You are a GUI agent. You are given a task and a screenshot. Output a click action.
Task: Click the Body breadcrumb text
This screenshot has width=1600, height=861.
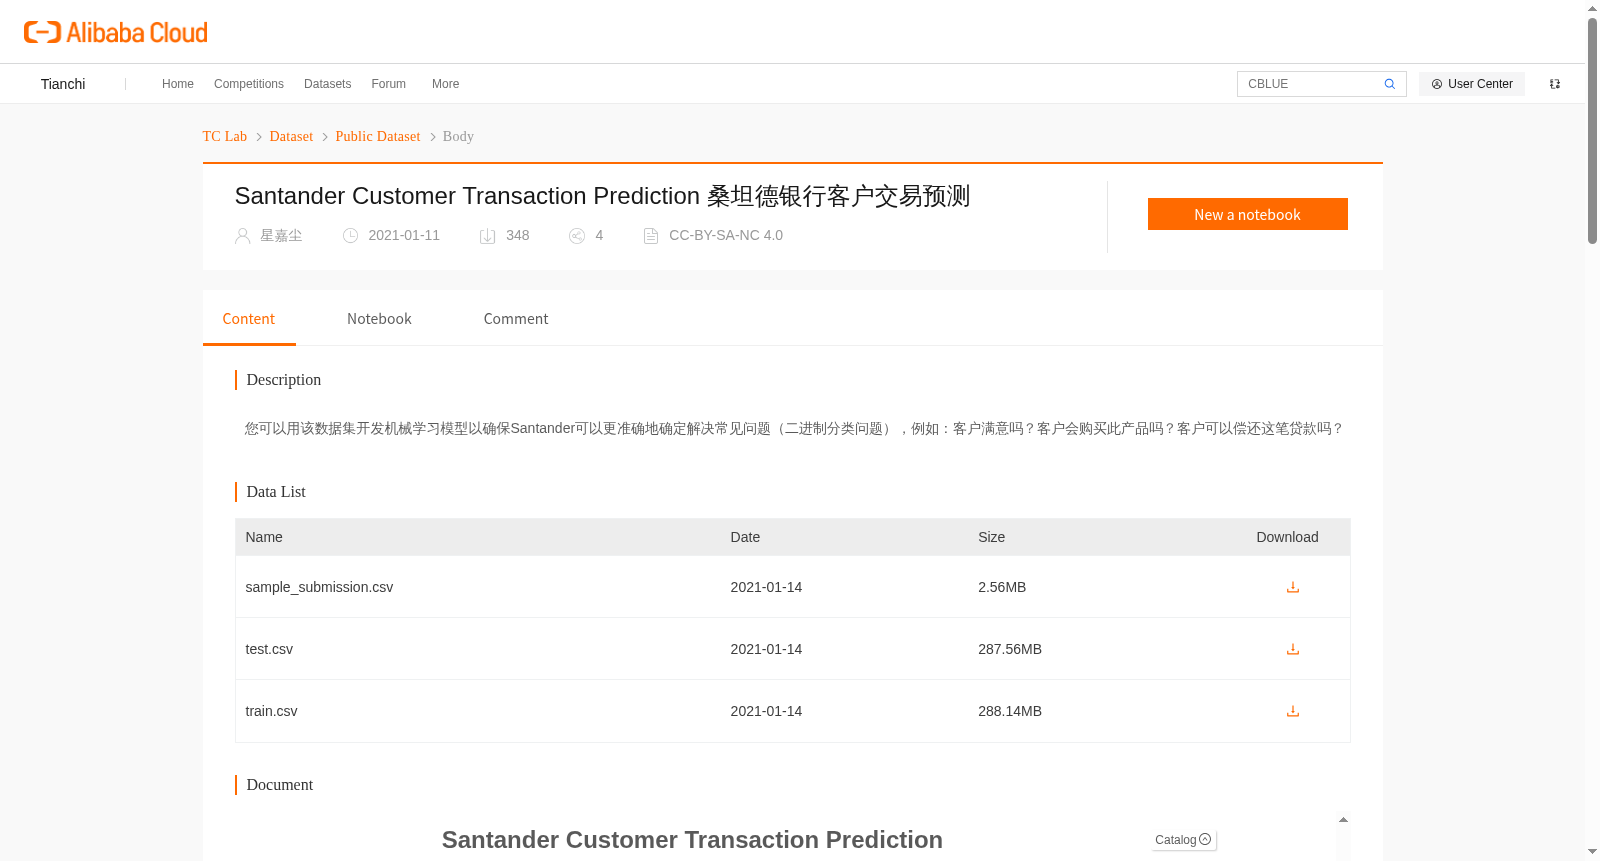(458, 136)
